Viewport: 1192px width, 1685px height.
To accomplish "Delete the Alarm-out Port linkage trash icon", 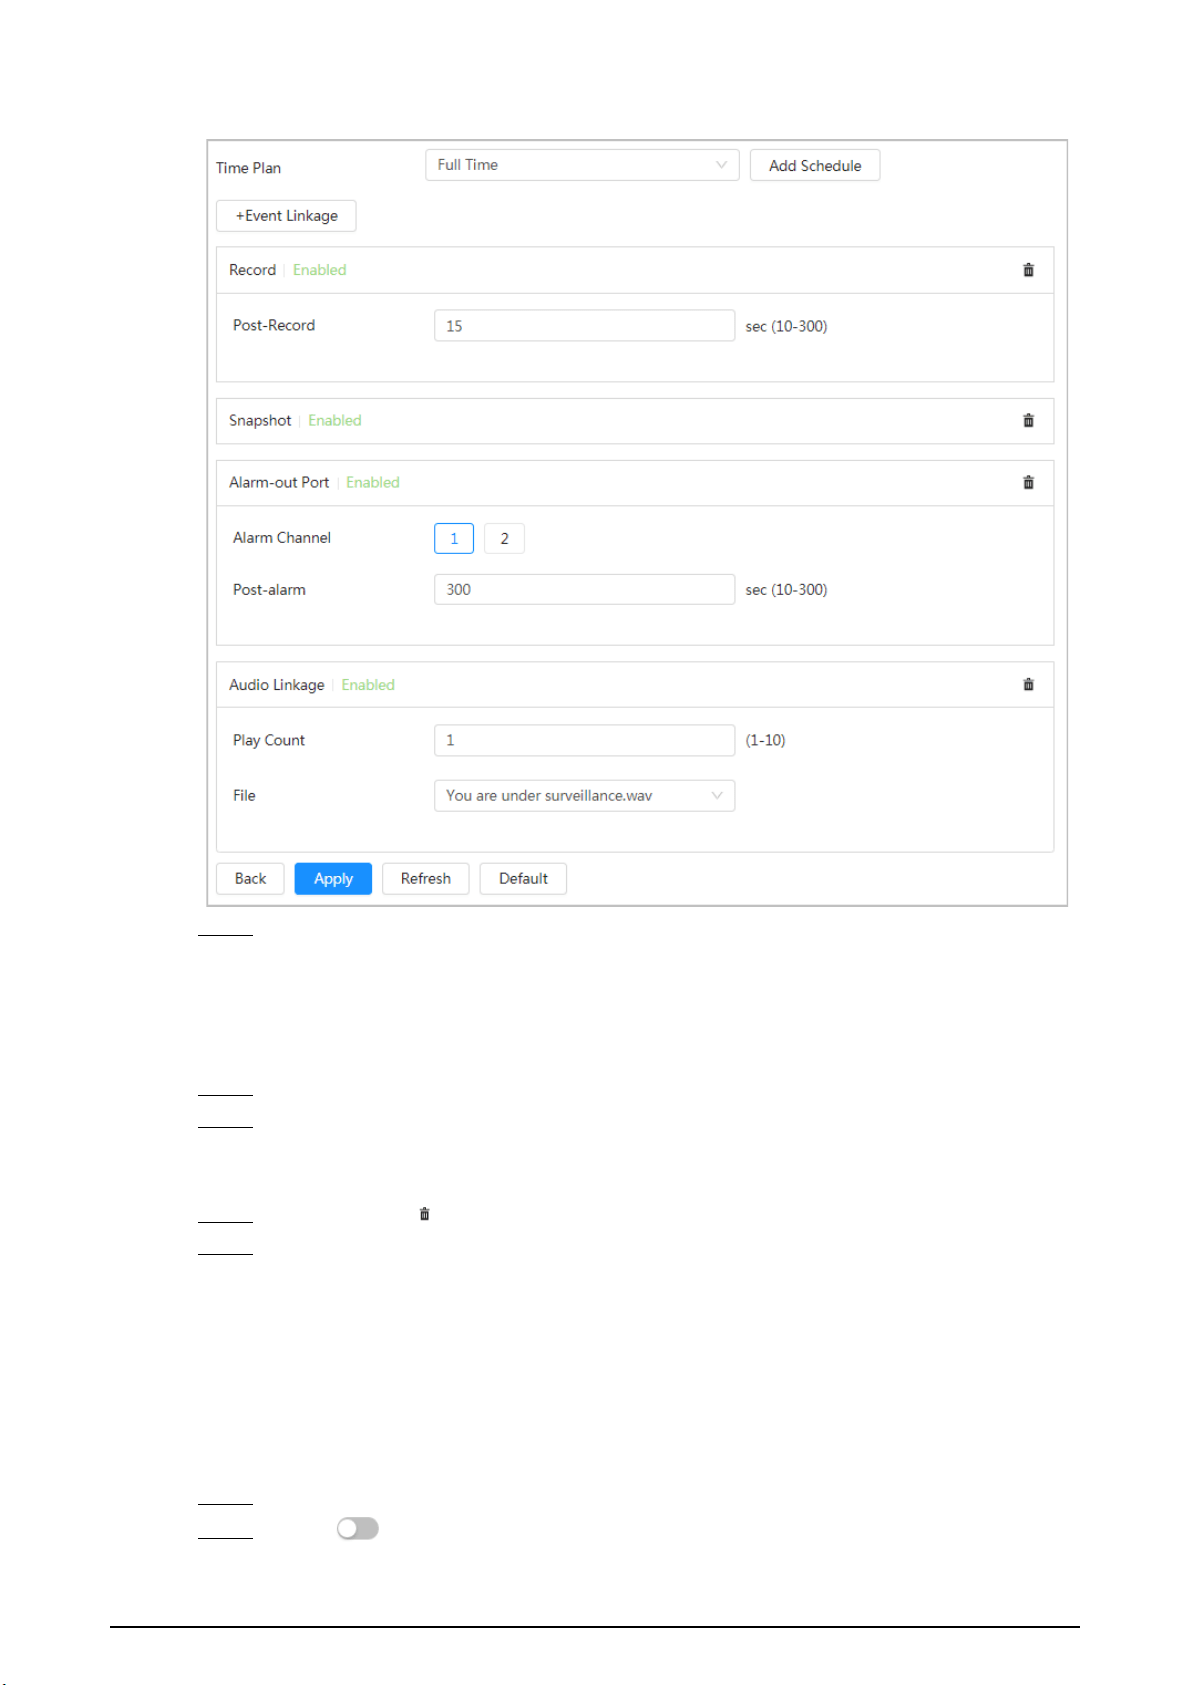I will 1028,483.
